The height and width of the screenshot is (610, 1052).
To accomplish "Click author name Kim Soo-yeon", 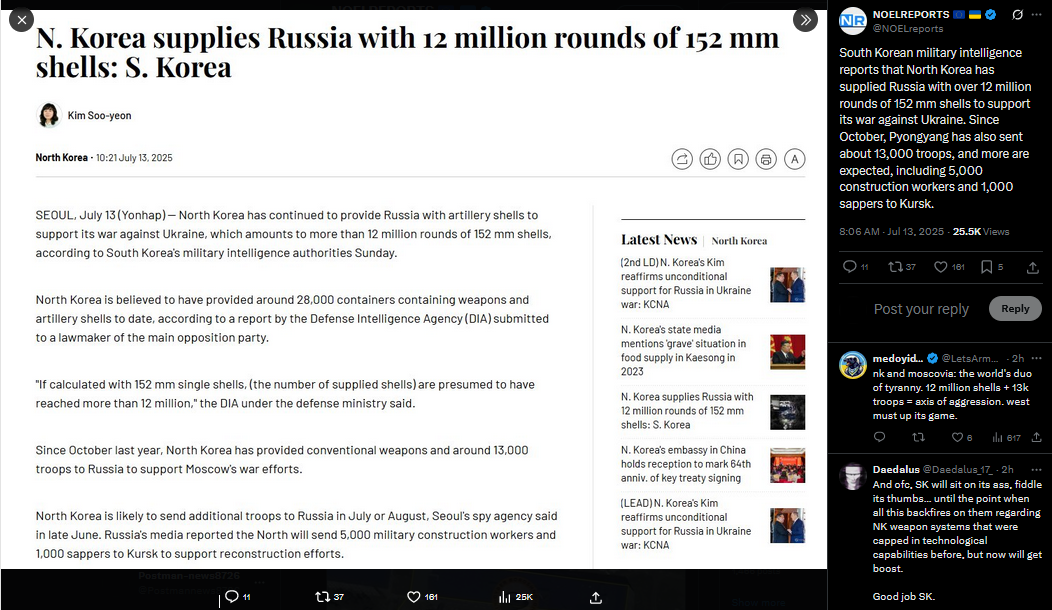I will click(x=99, y=115).
